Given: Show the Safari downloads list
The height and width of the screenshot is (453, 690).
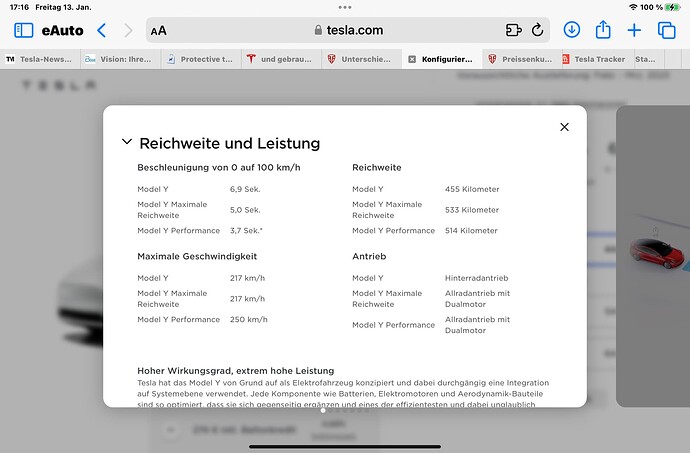Looking at the screenshot, I should pyautogui.click(x=572, y=30).
